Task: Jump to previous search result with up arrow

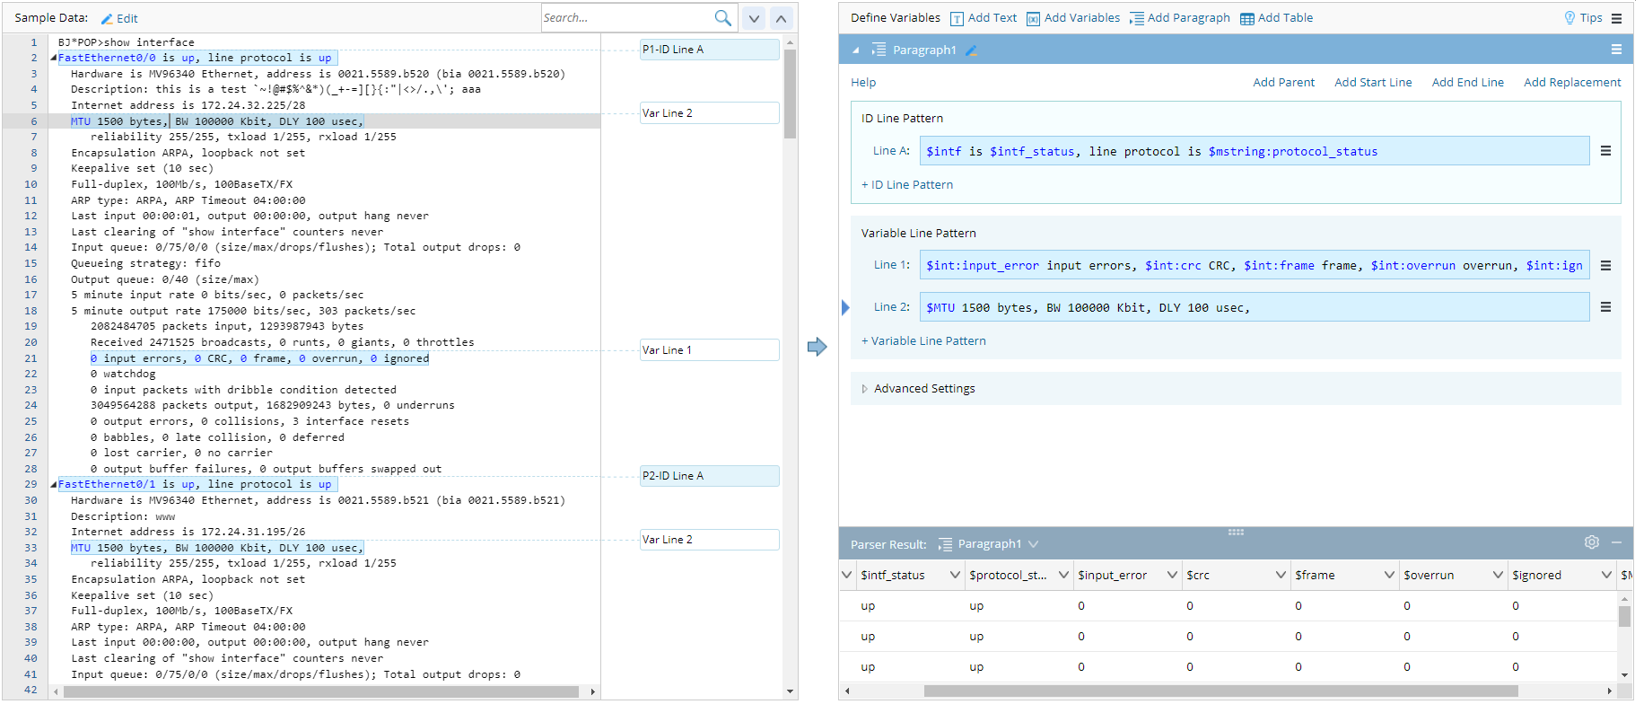Action: (781, 18)
